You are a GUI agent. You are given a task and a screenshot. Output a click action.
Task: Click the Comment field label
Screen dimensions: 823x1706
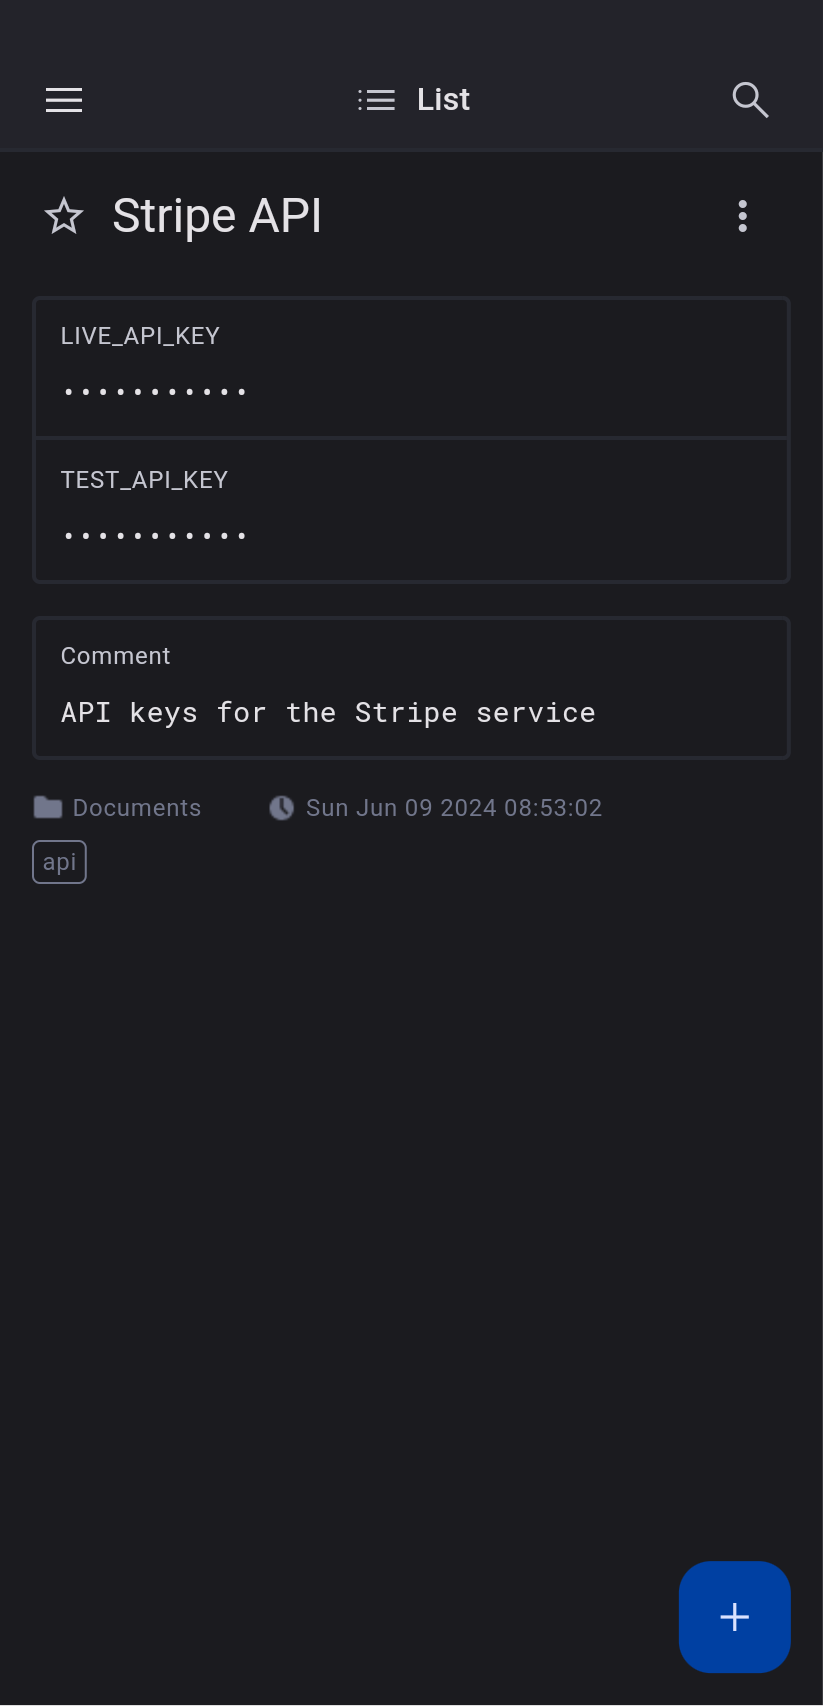tap(115, 656)
